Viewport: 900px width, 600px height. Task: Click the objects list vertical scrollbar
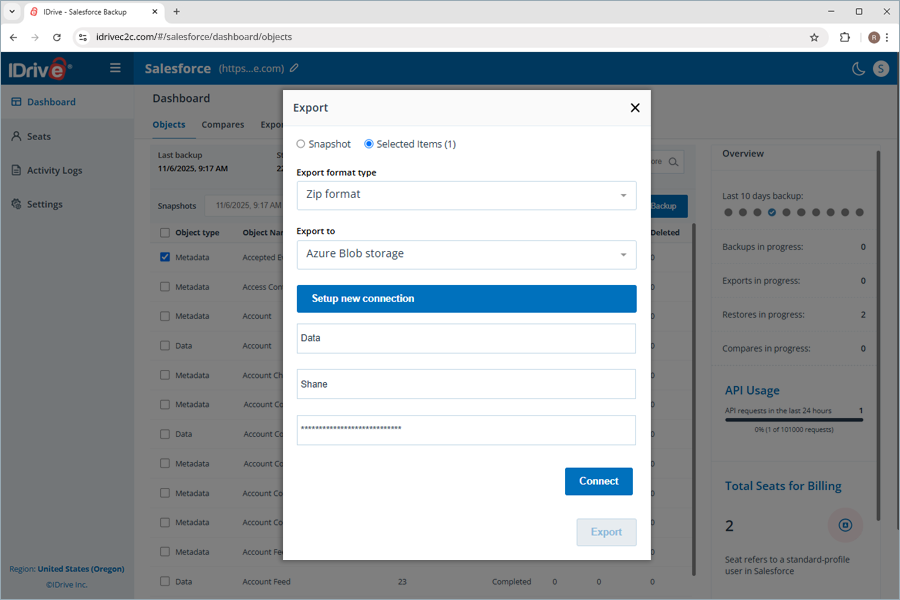point(693,399)
